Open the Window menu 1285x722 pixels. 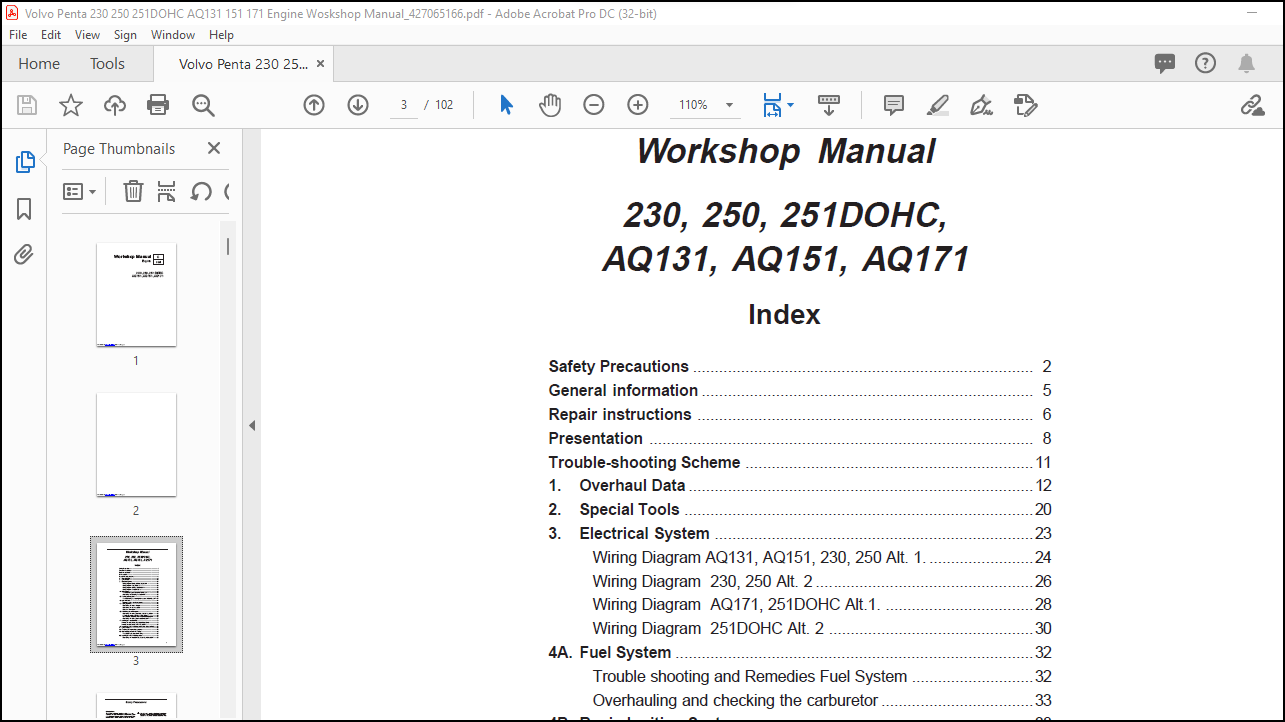tap(173, 34)
